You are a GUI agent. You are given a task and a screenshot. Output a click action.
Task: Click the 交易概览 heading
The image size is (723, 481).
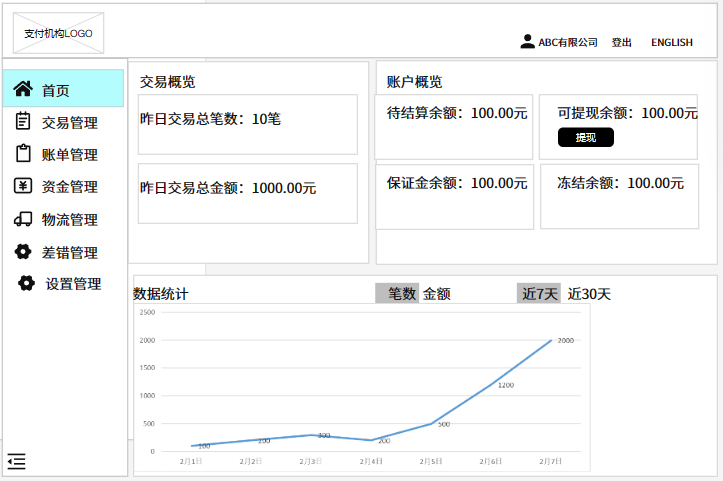point(167,82)
